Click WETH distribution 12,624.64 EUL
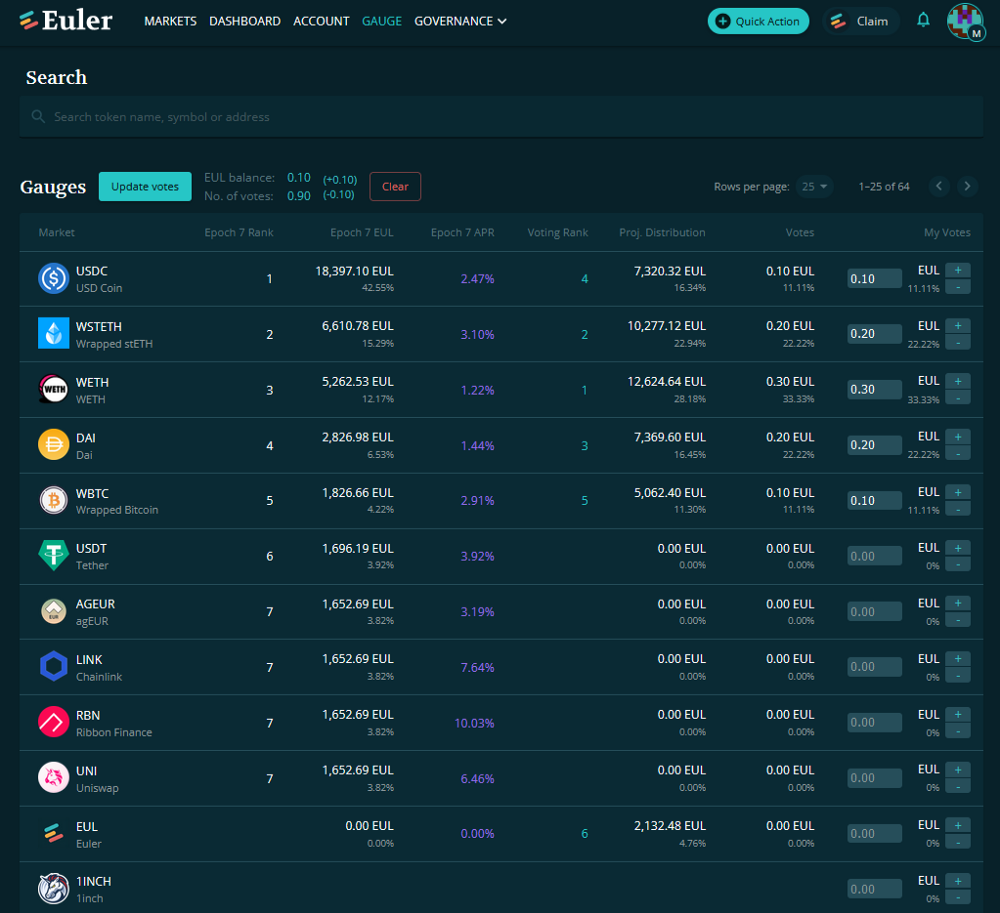The height and width of the screenshot is (913, 1000). pyautogui.click(x=666, y=381)
